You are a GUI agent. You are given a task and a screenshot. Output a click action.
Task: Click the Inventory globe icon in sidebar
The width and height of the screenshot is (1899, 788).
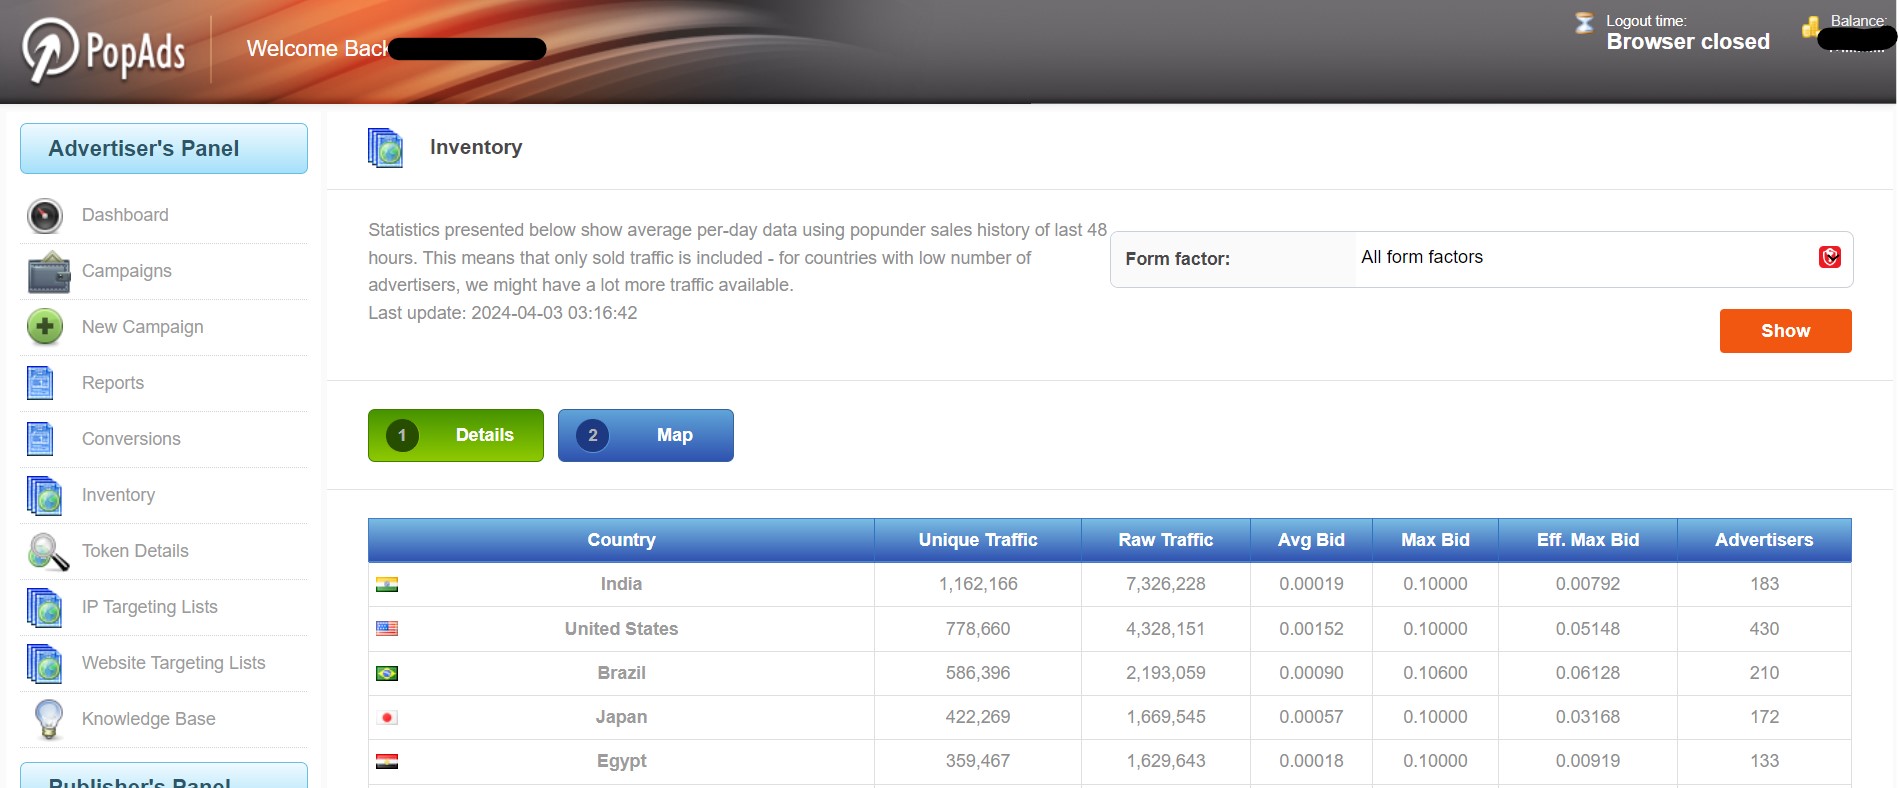tap(45, 495)
